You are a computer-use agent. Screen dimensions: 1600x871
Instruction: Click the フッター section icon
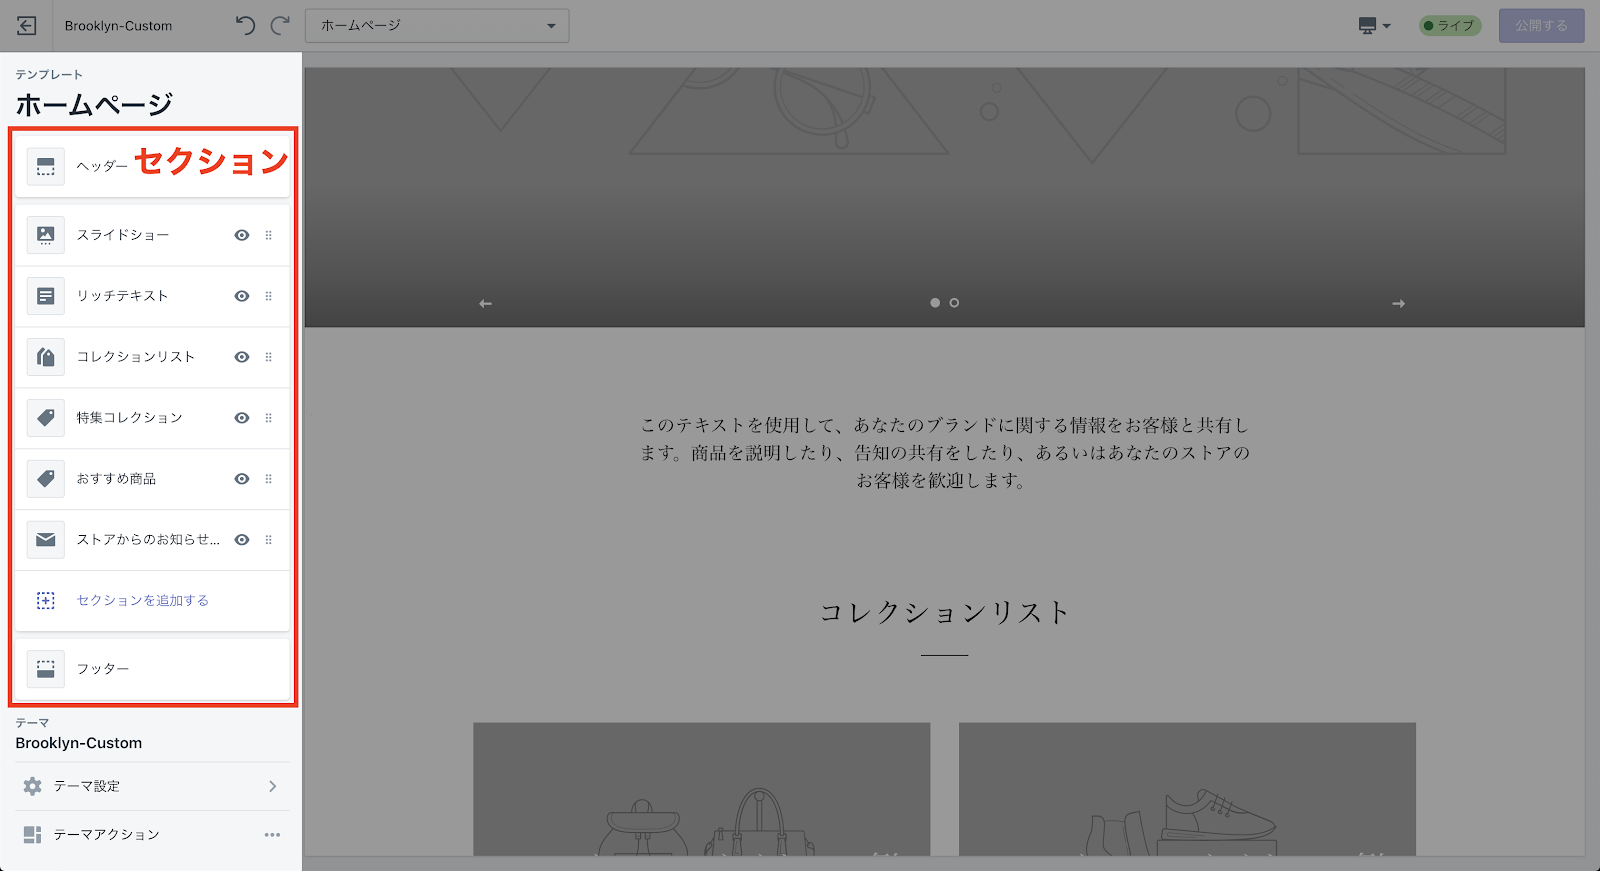coord(46,669)
